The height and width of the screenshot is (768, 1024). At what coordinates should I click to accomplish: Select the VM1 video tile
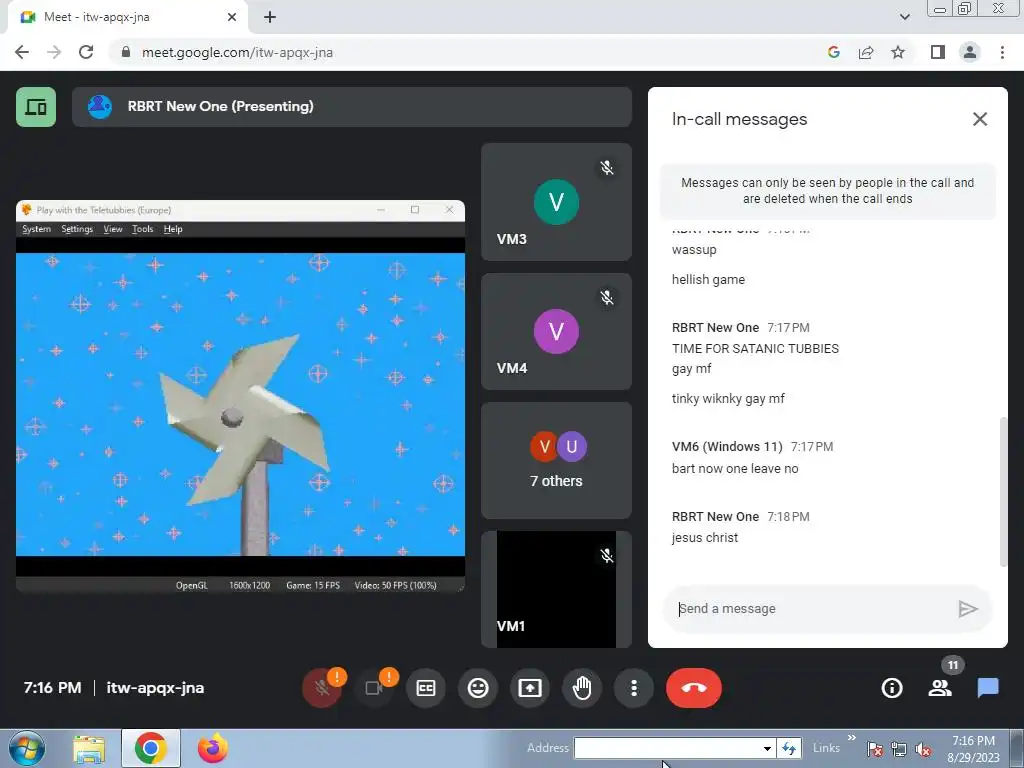(556, 590)
